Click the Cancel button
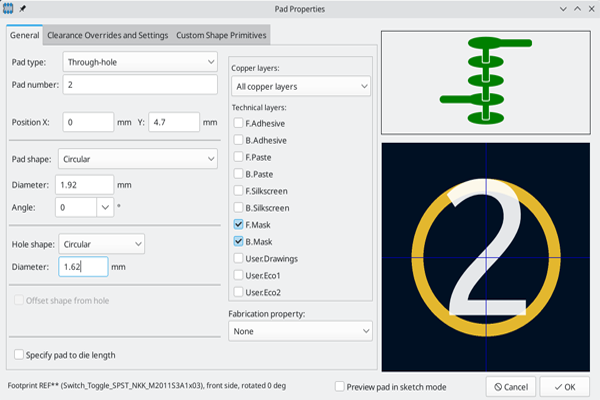This screenshot has width=600, height=400. (x=511, y=387)
